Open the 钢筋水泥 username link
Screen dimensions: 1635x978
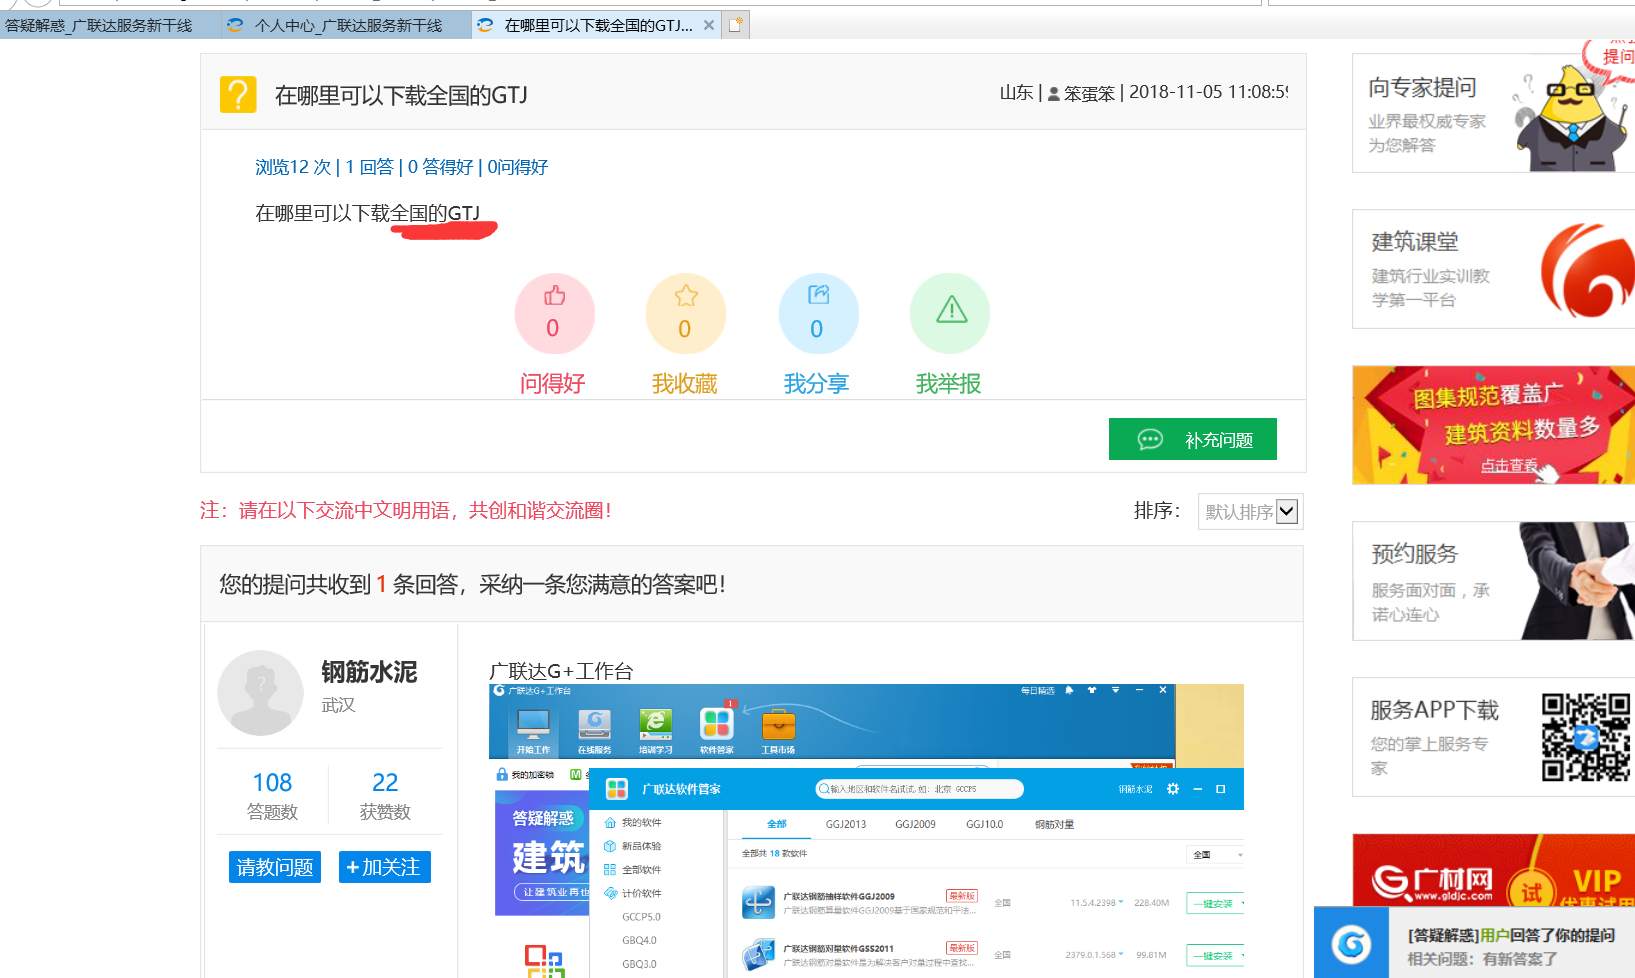point(369,672)
